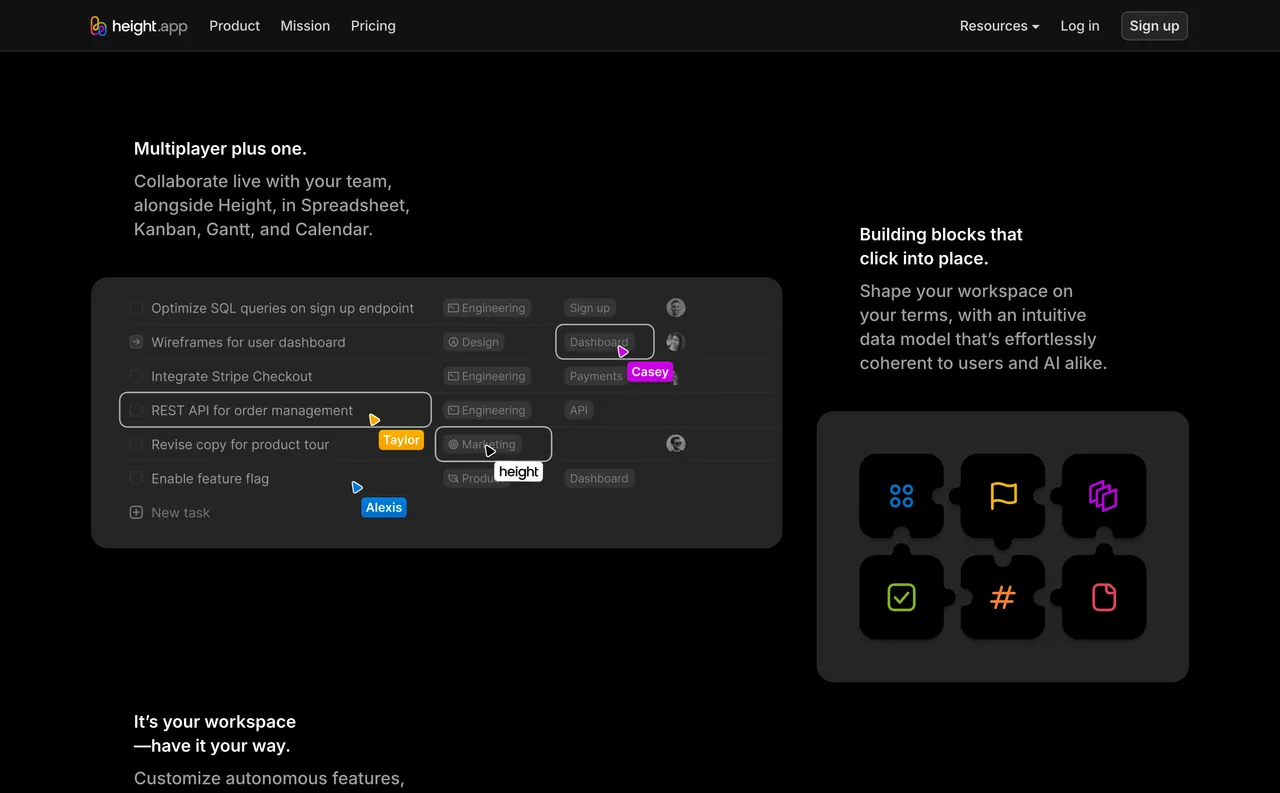Screen dimensions: 1280x793
Task: Click the purple layered-copies puzzle icon
Action: [x=1102, y=495]
